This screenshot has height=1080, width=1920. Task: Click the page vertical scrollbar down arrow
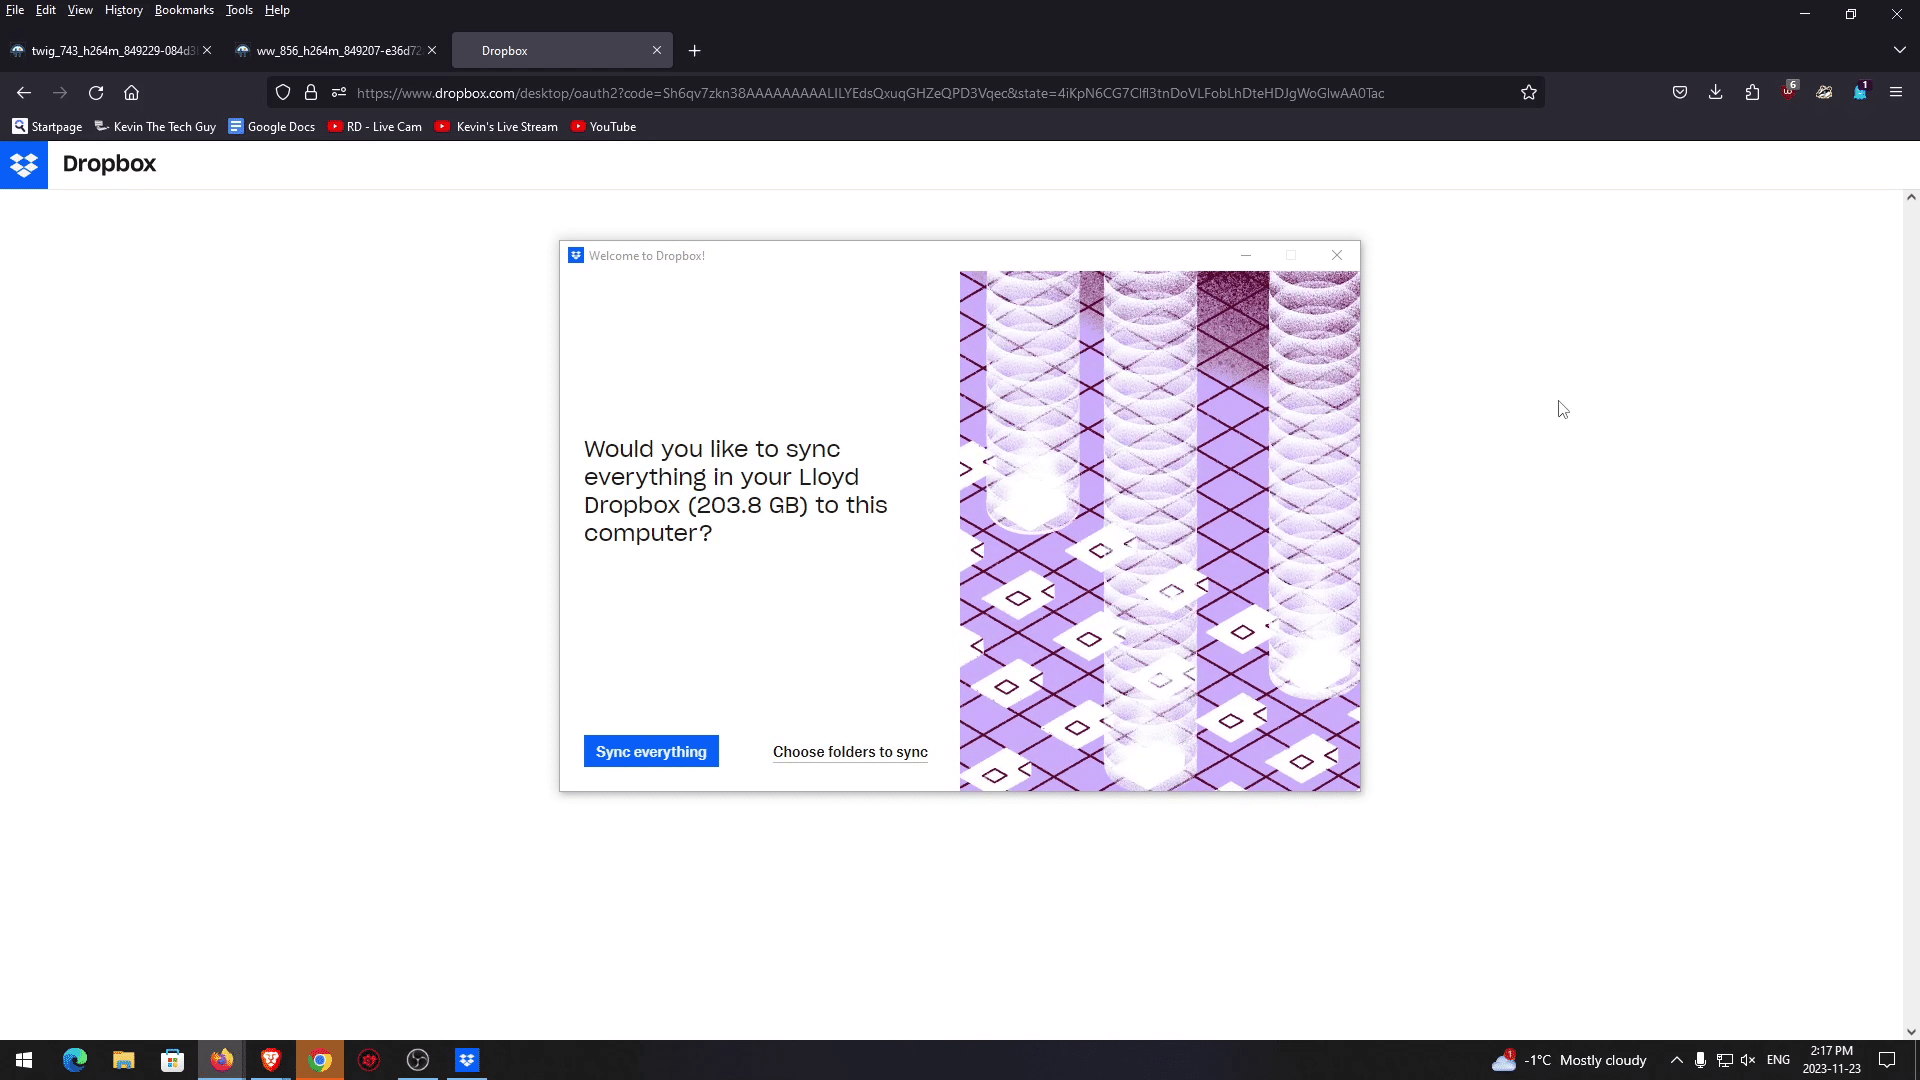click(1911, 1032)
